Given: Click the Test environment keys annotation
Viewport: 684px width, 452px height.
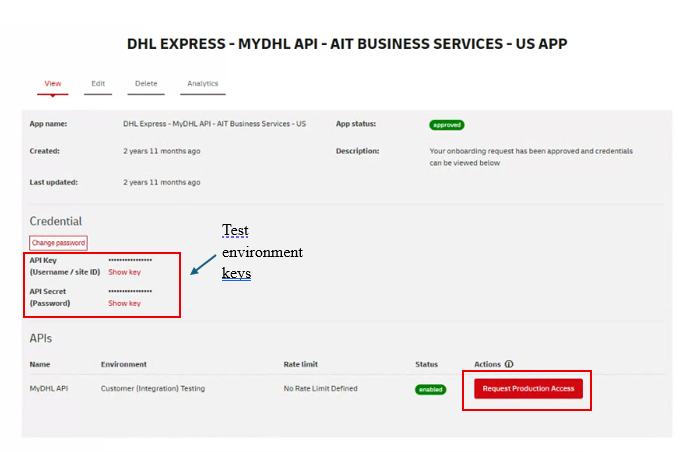Looking at the screenshot, I should click(262, 251).
